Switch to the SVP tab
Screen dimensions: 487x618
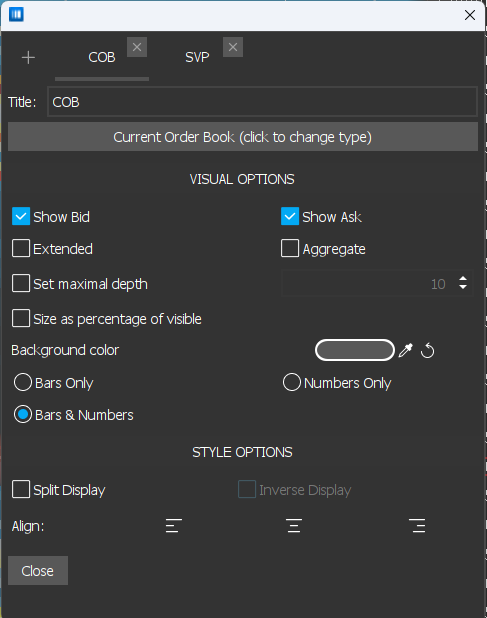[x=197, y=58]
